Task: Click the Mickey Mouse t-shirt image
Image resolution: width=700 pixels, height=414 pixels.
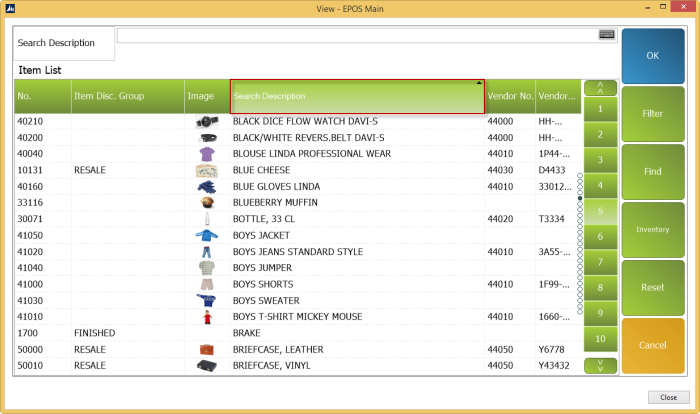Action: click(207, 317)
